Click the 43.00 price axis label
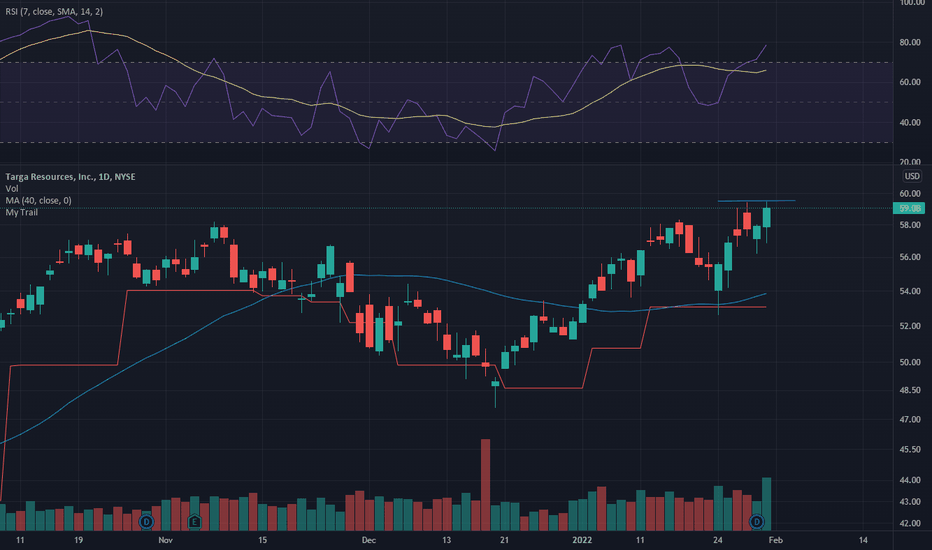This screenshot has width=932, height=550. coord(909,502)
